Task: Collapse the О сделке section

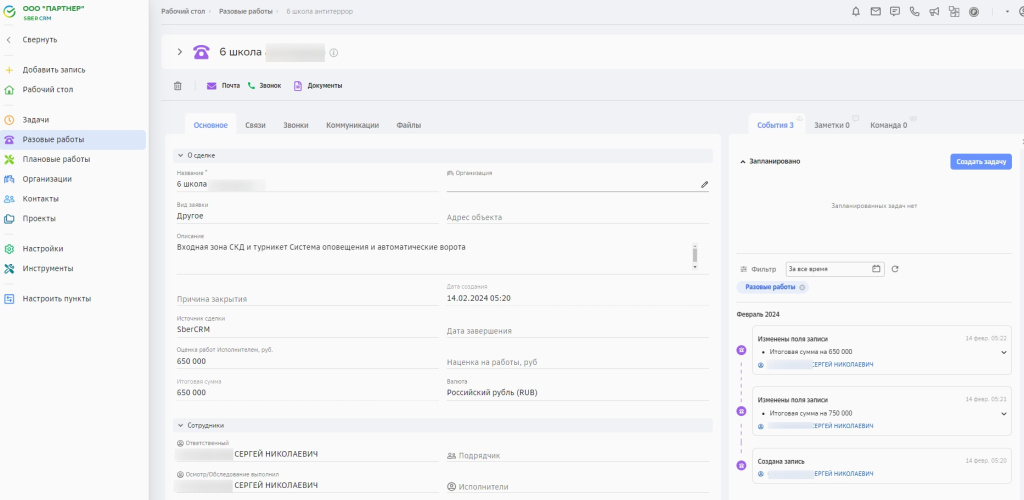Action: tap(180, 155)
